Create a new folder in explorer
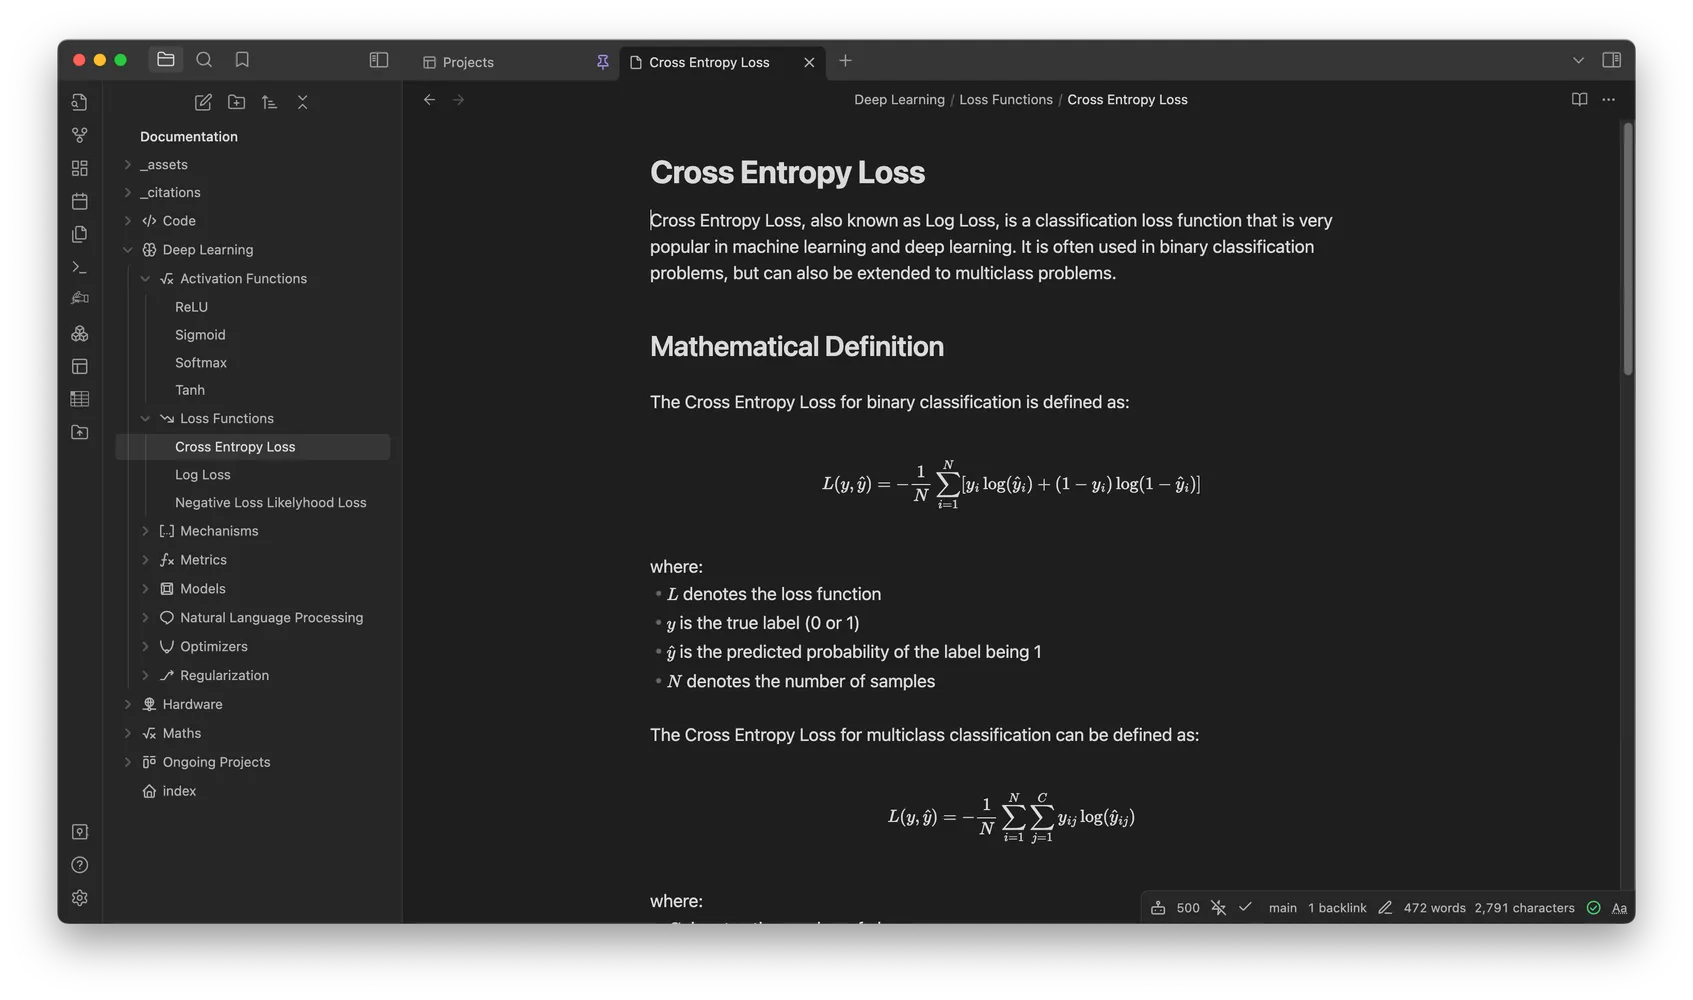Viewport: 1693px width, 1000px height. [236, 102]
